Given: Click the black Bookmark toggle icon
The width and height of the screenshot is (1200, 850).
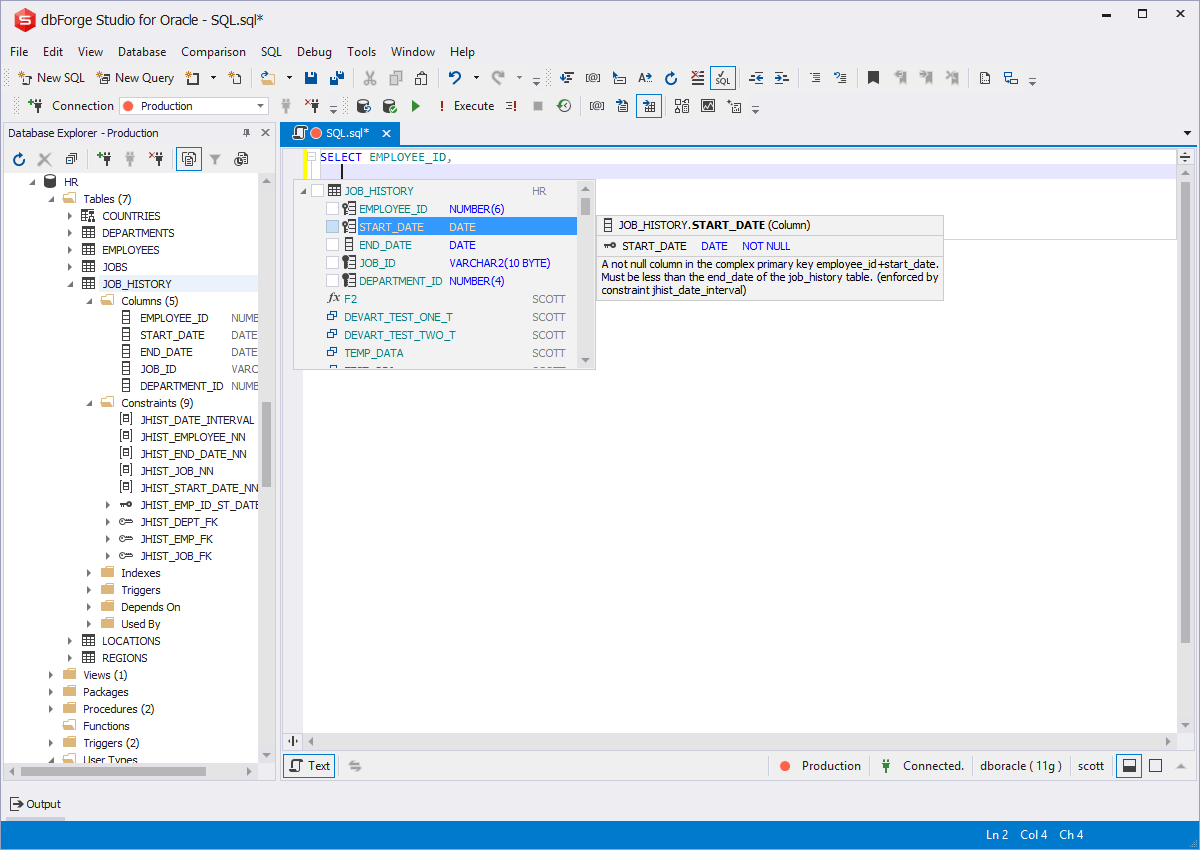Looking at the screenshot, I should (873, 78).
